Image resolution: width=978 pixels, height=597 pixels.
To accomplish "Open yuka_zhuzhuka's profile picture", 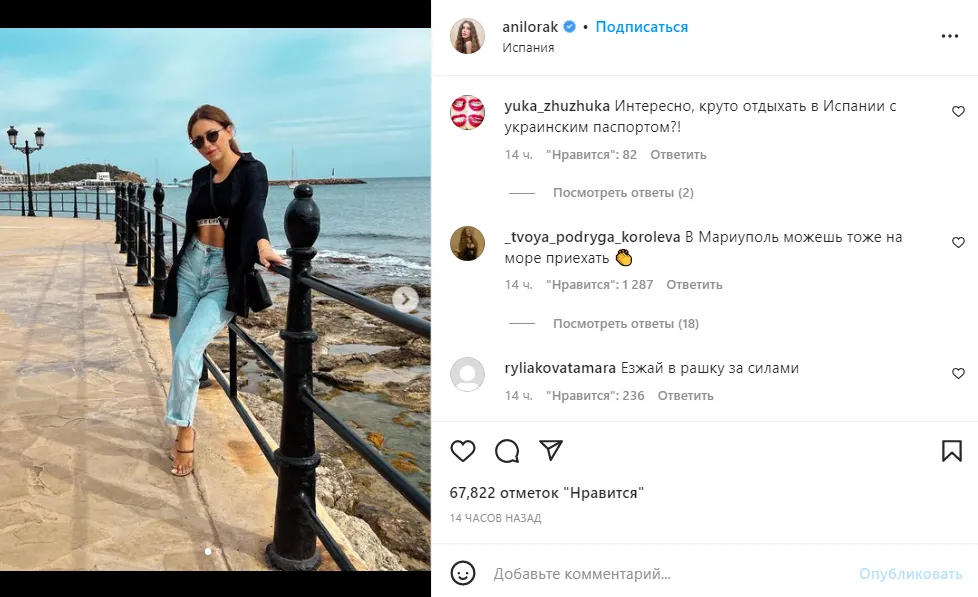I will [467, 112].
